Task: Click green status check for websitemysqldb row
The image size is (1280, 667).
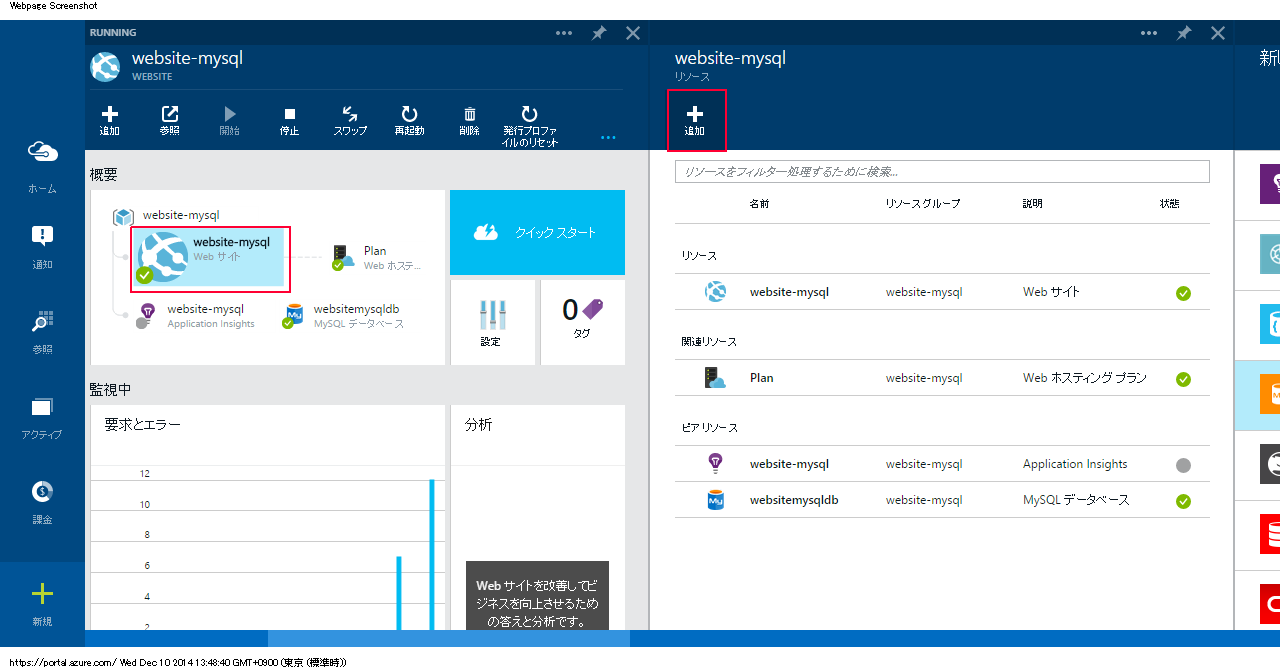Action: [1184, 501]
